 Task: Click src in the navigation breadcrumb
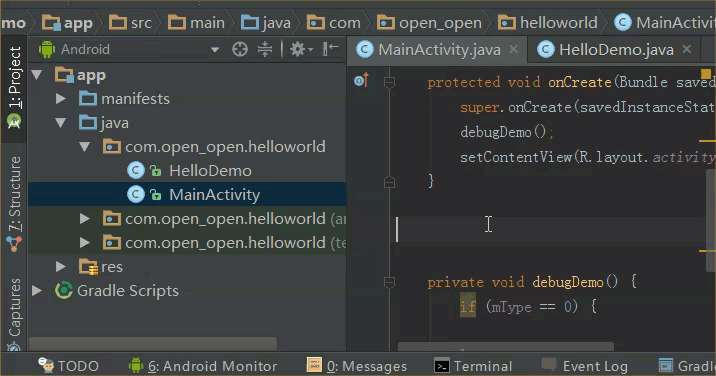[130, 22]
